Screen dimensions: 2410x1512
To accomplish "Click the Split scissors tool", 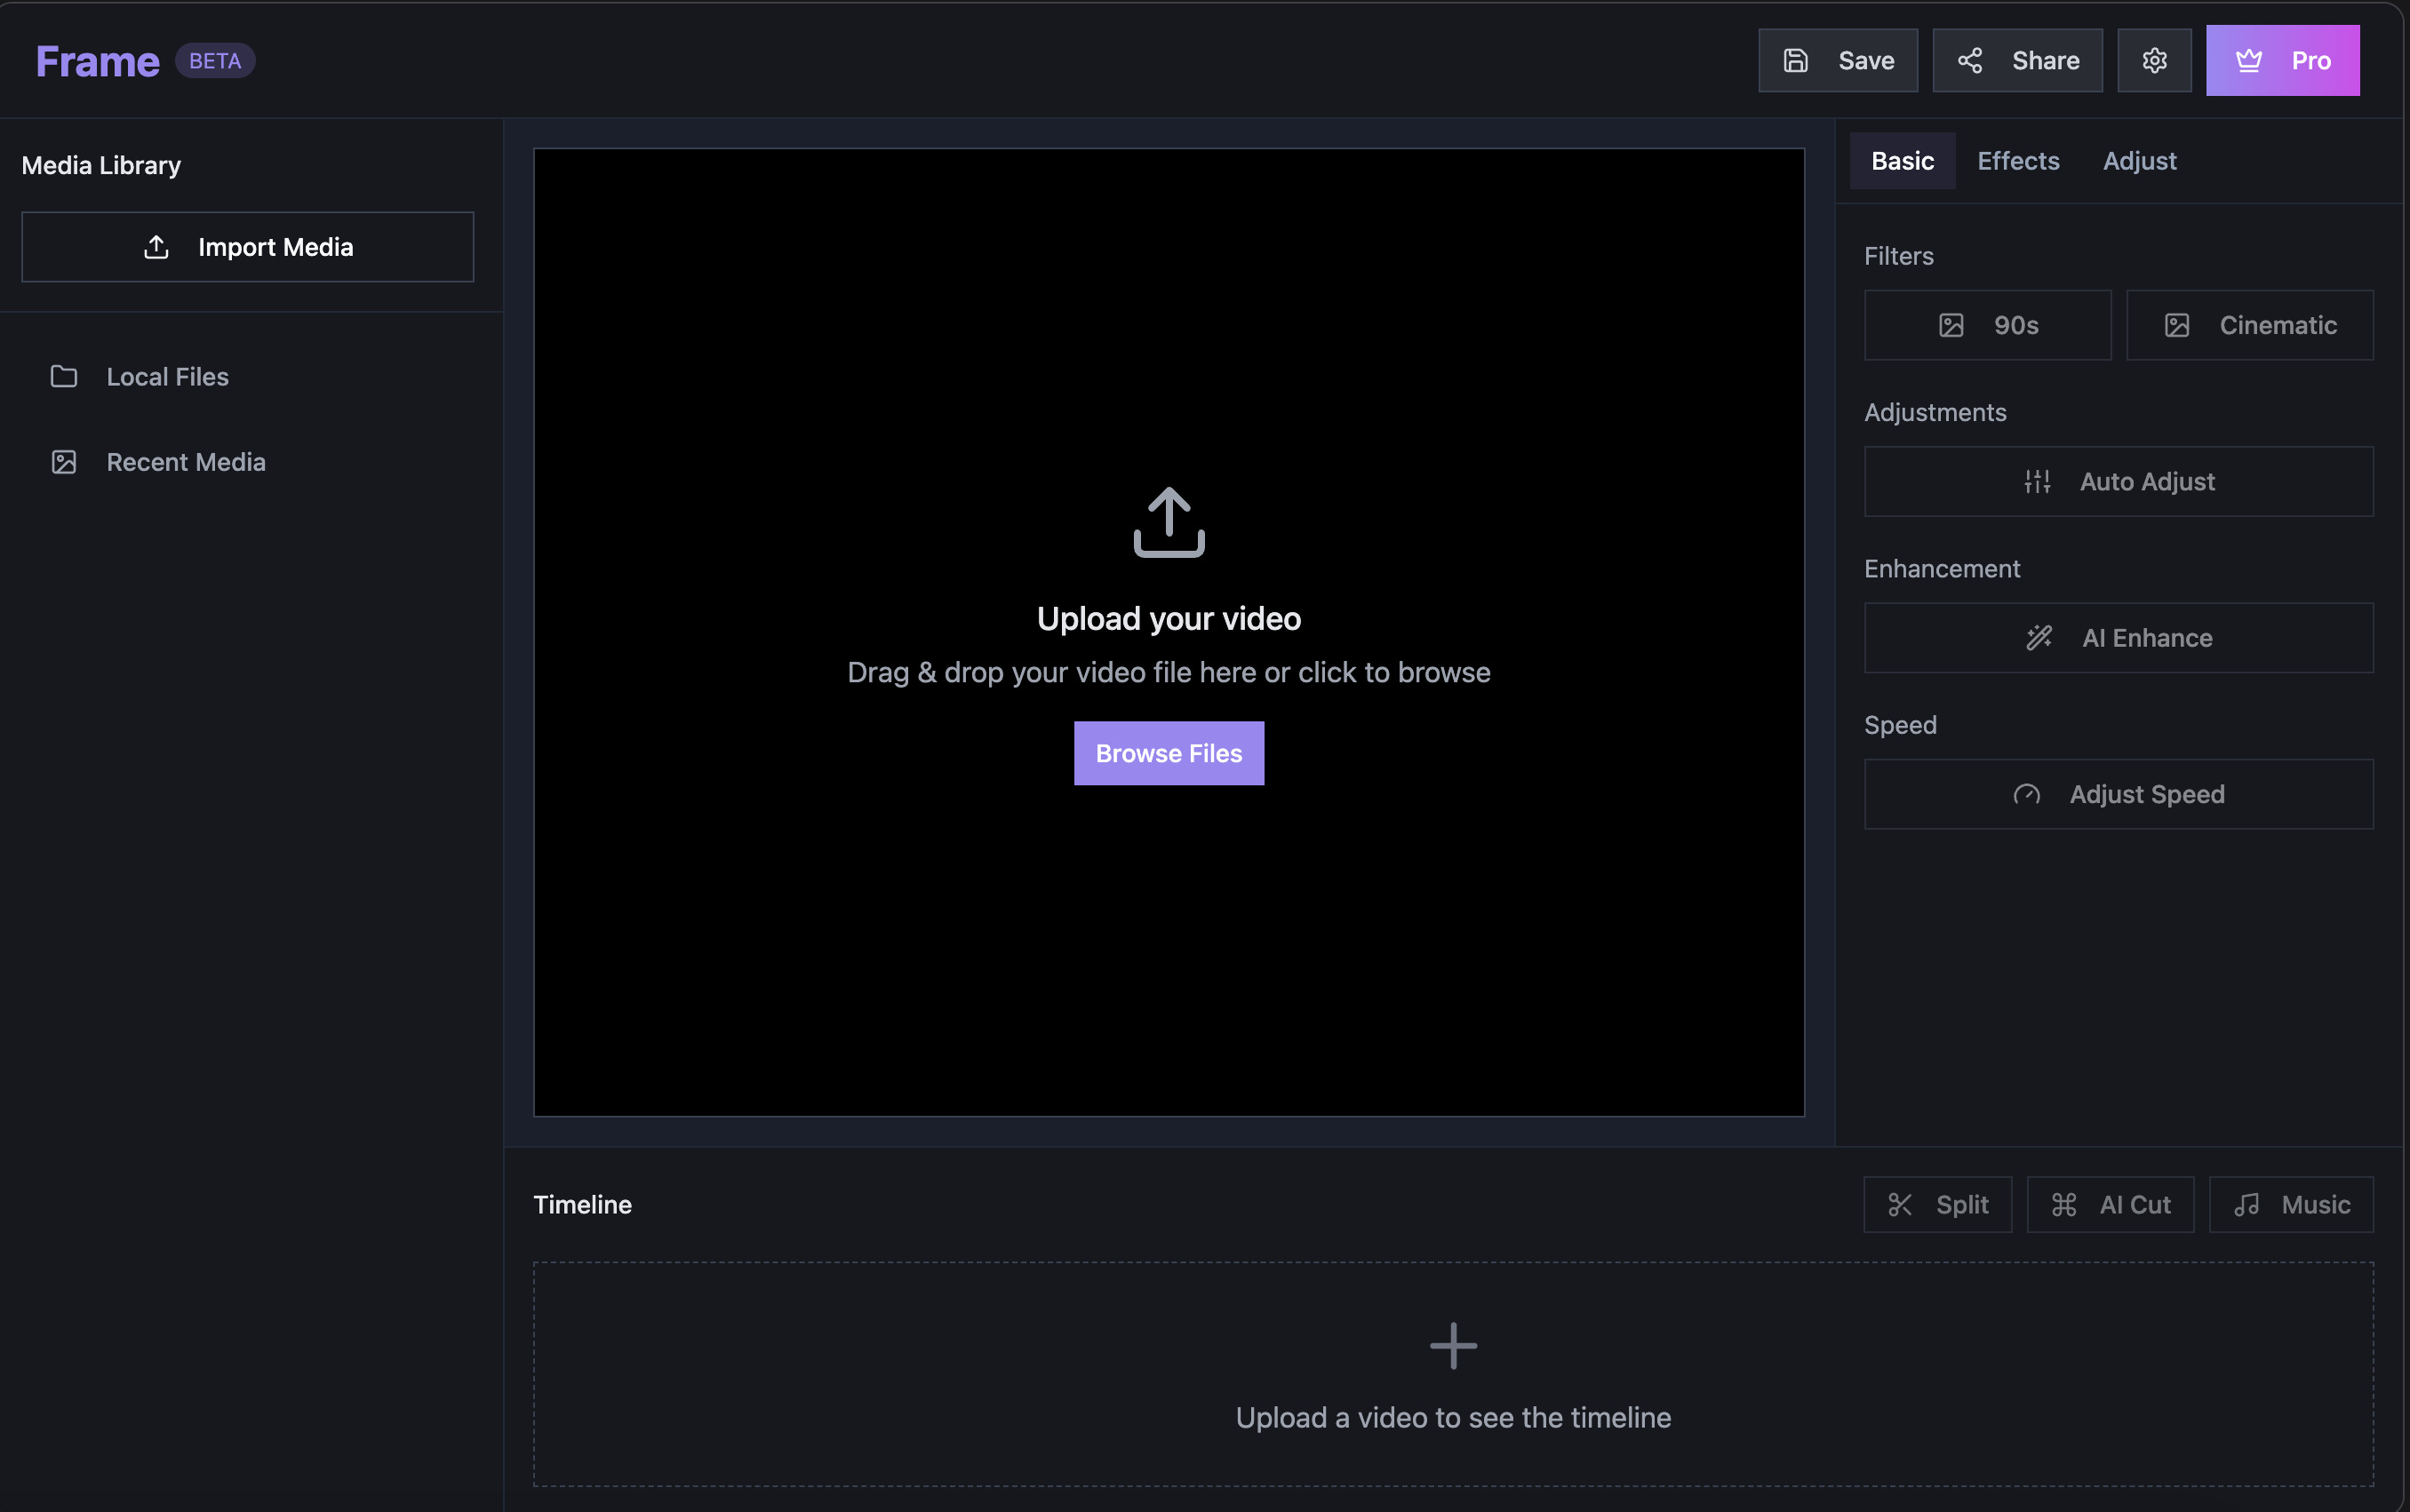I will pyautogui.click(x=1937, y=1204).
